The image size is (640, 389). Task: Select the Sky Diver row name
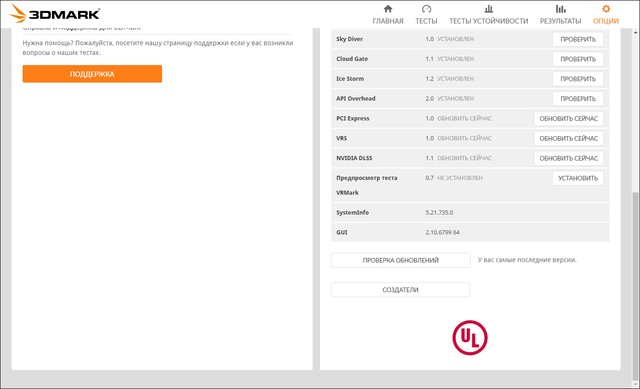(x=349, y=39)
